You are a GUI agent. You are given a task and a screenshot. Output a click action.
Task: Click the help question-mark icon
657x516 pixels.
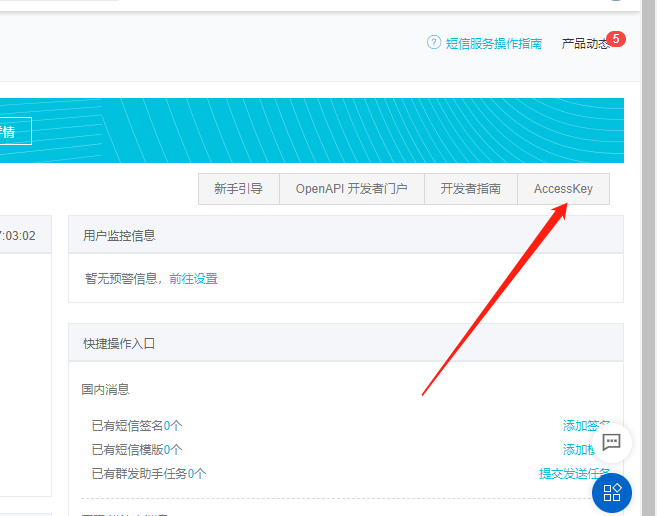pos(434,43)
